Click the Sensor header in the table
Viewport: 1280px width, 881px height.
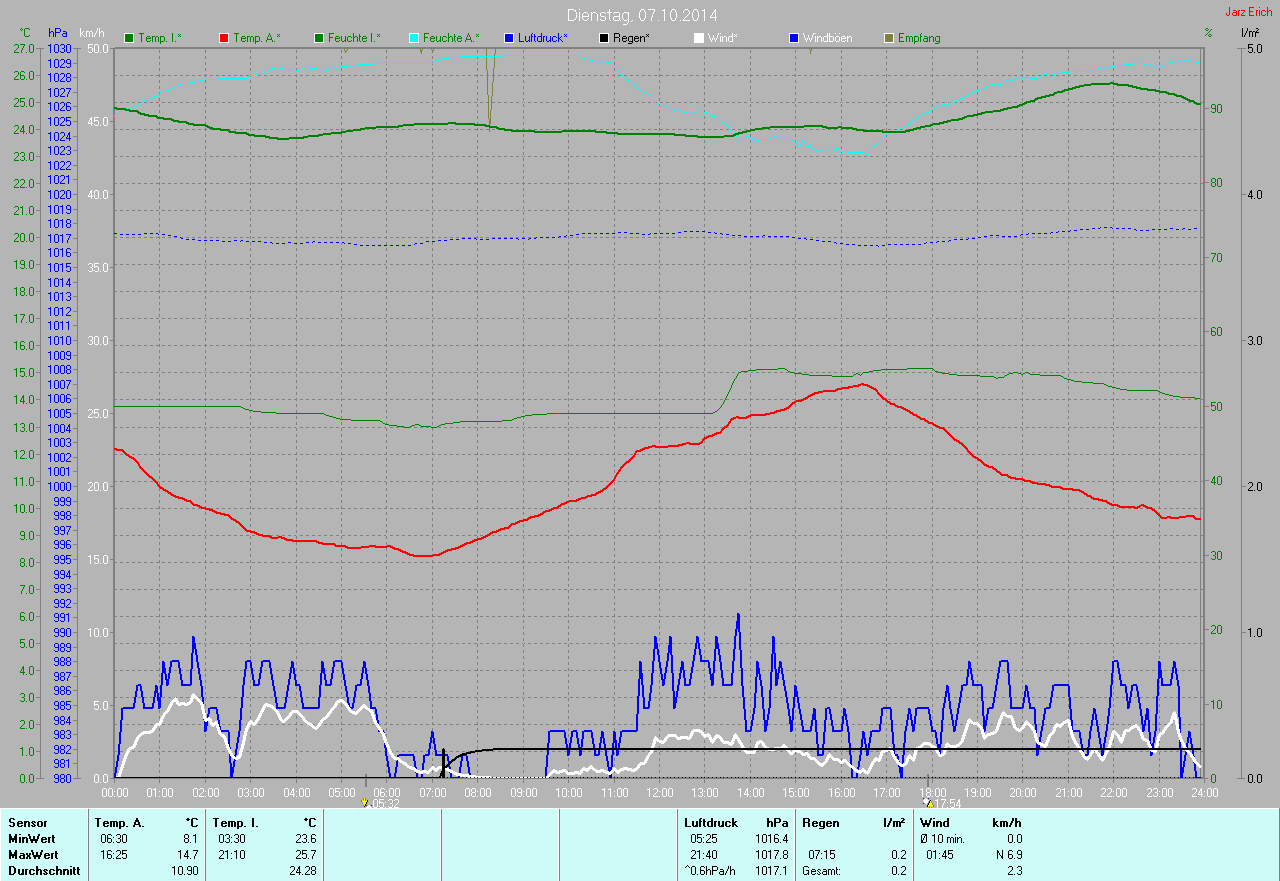tap(27, 823)
